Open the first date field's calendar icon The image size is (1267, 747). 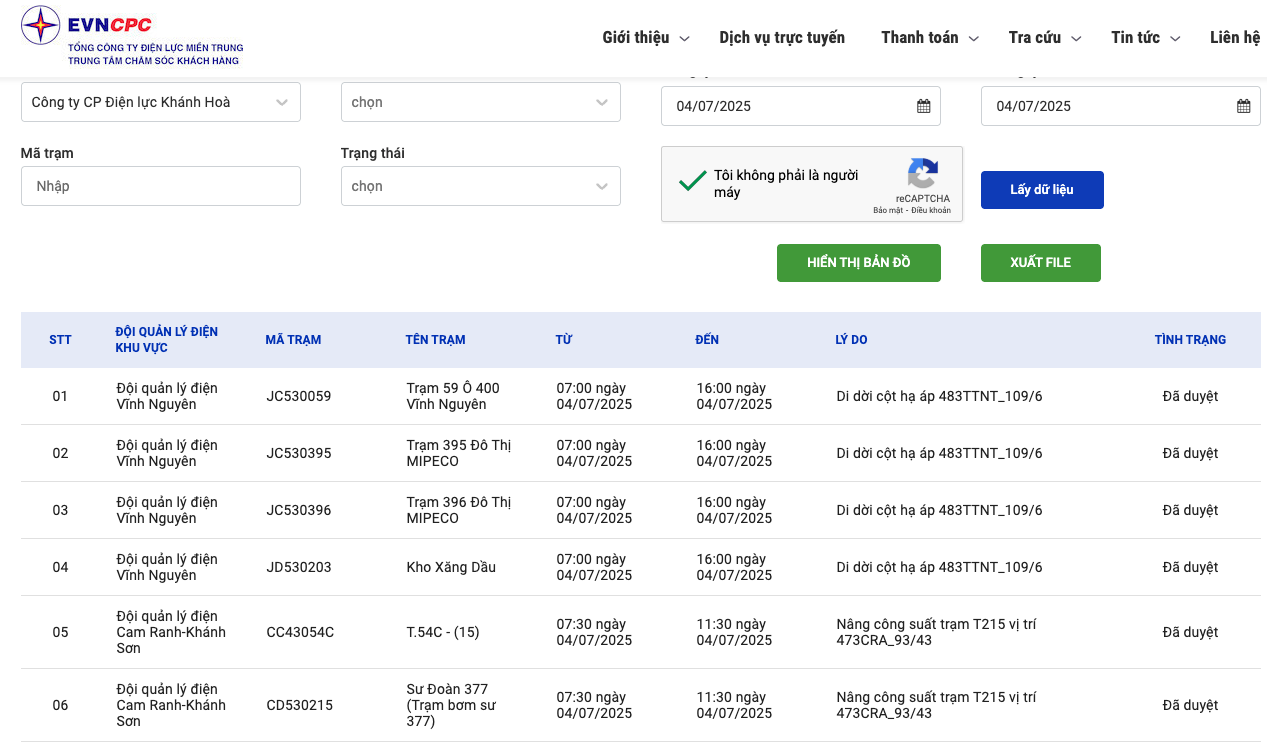[x=923, y=106]
